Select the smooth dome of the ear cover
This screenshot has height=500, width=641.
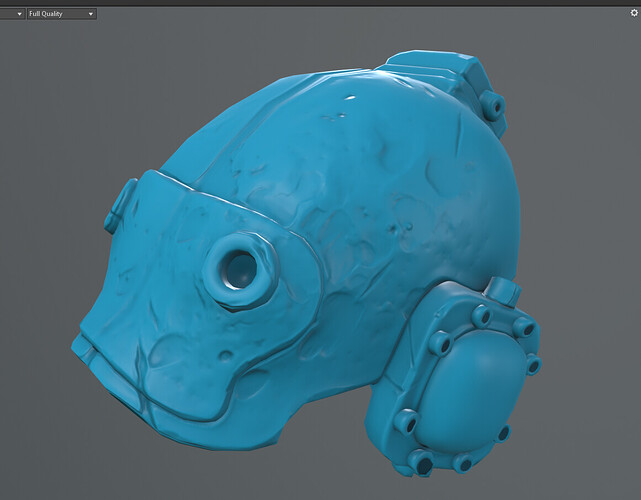click(483, 385)
